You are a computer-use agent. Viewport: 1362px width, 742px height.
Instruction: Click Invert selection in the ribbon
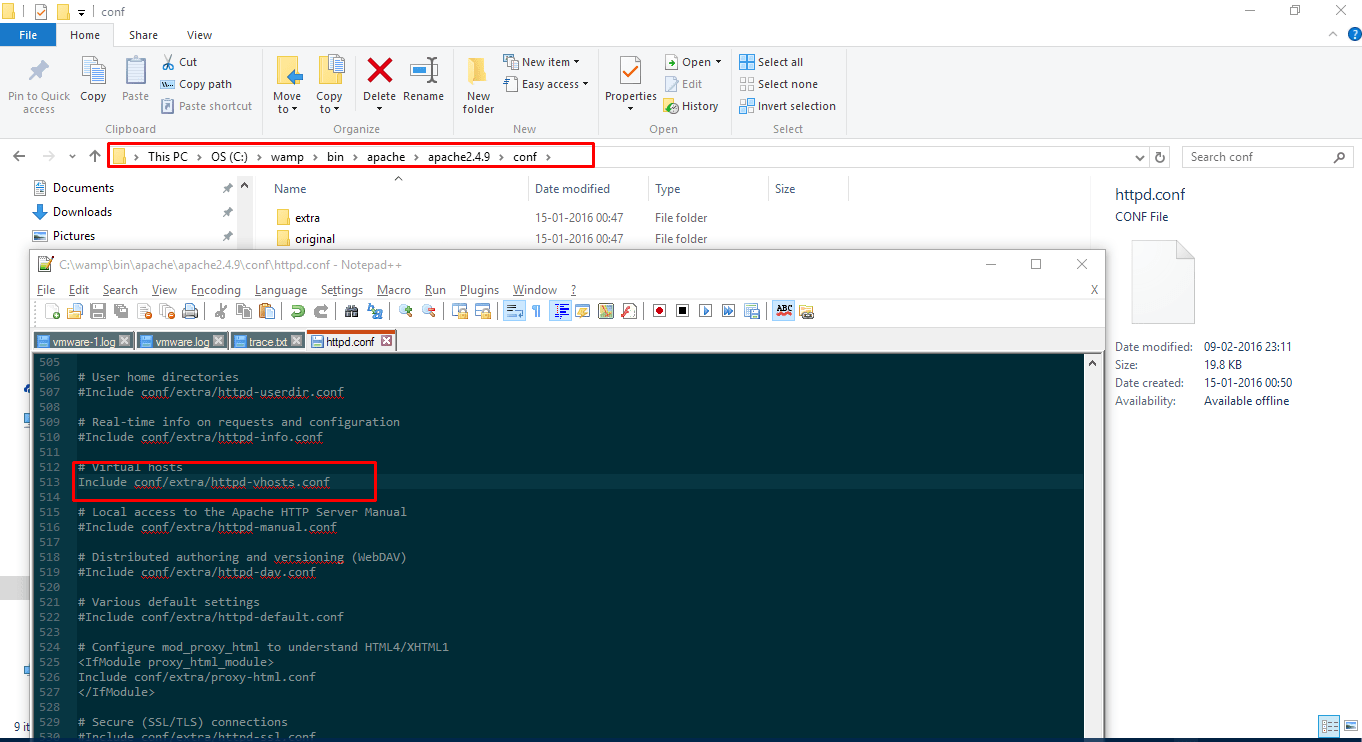point(787,106)
